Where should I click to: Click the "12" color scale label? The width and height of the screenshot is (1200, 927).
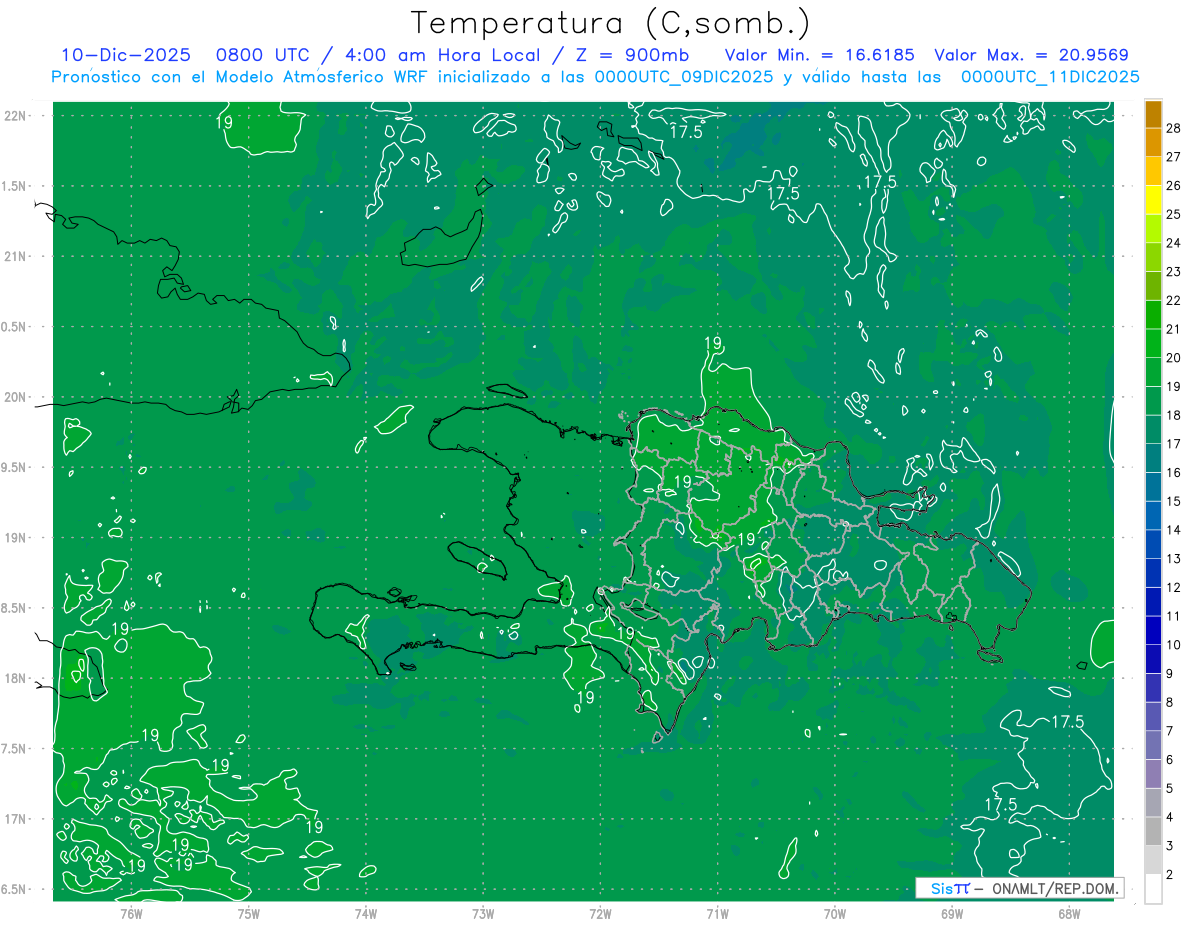coord(1175,588)
